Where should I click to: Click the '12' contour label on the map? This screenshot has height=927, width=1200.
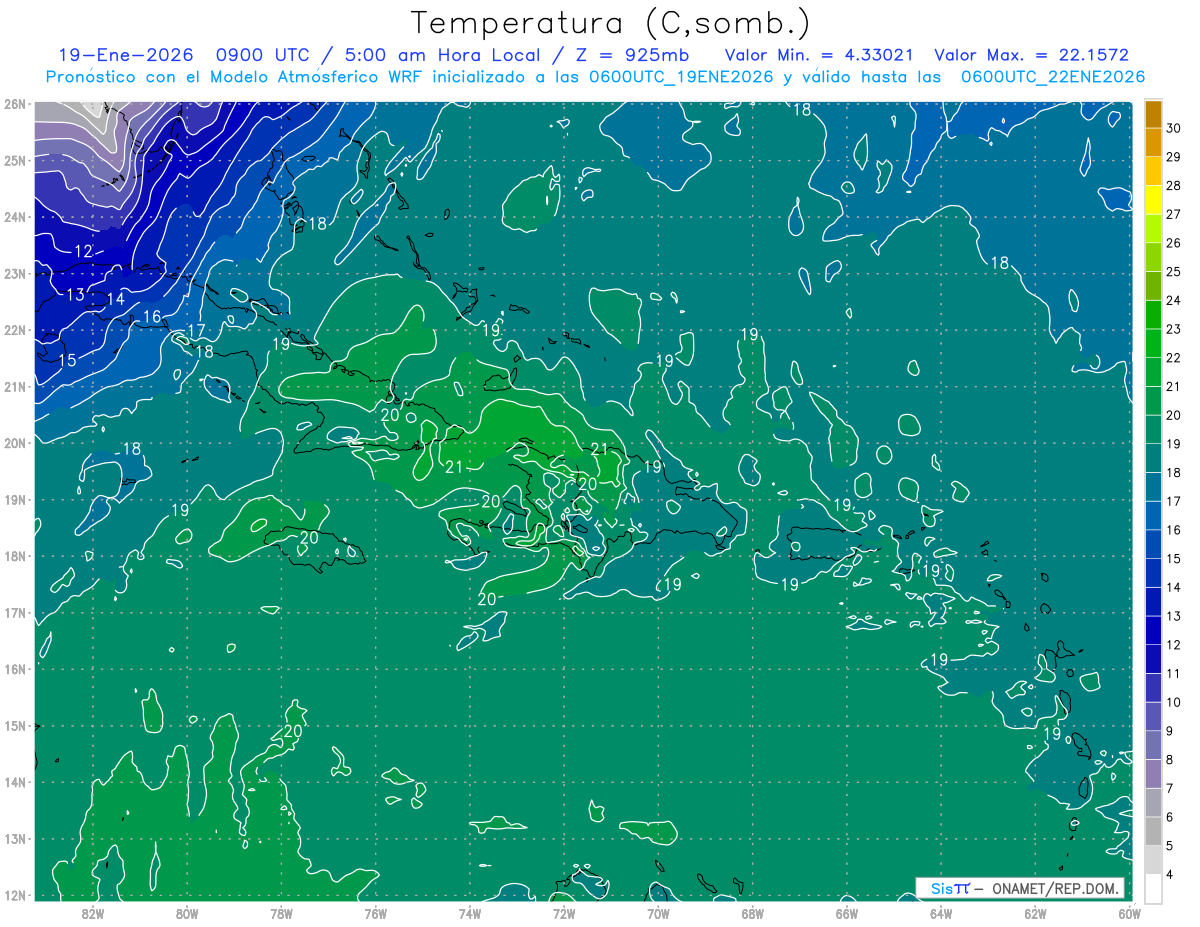coord(83,251)
